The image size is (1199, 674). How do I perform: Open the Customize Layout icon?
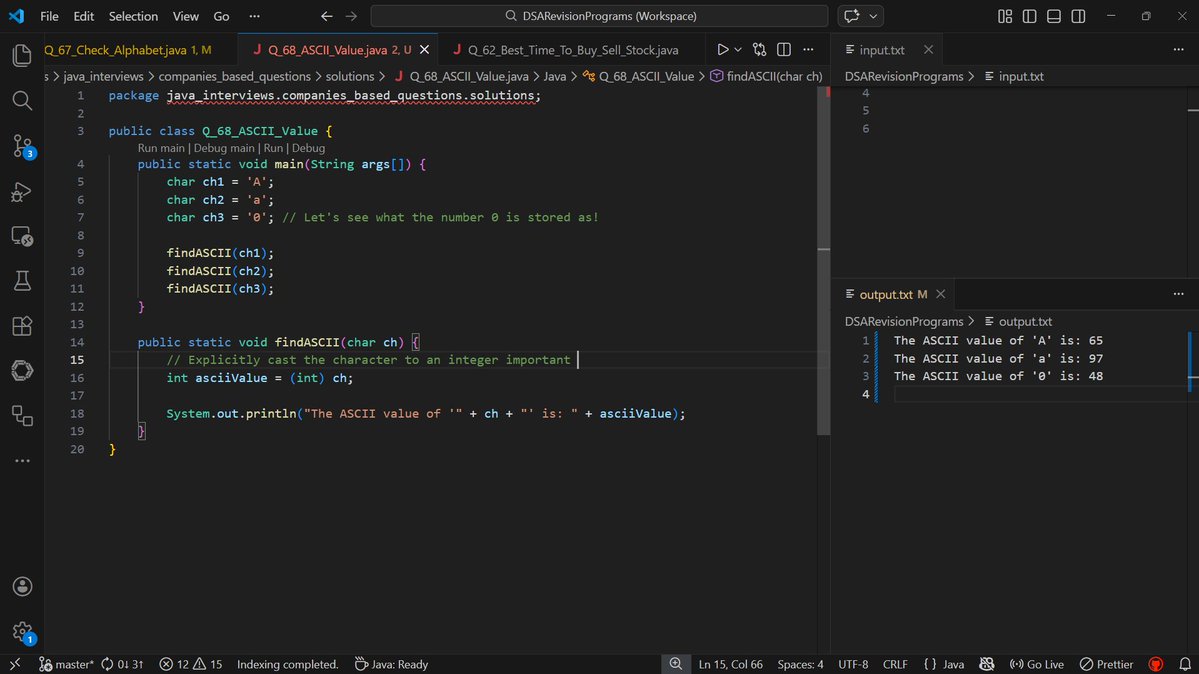1005,16
